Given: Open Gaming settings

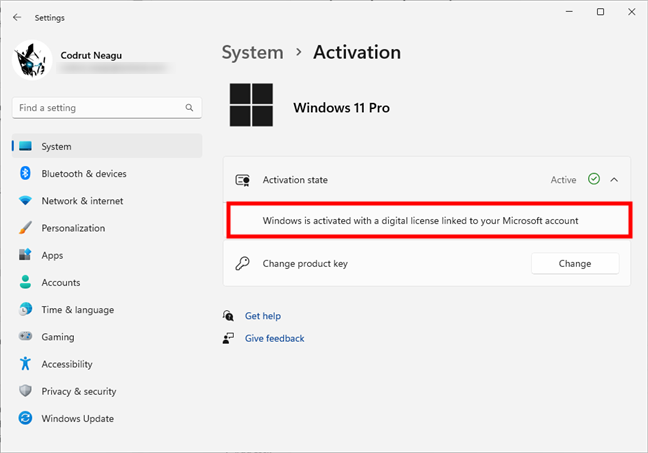Looking at the screenshot, I should click(58, 337).
